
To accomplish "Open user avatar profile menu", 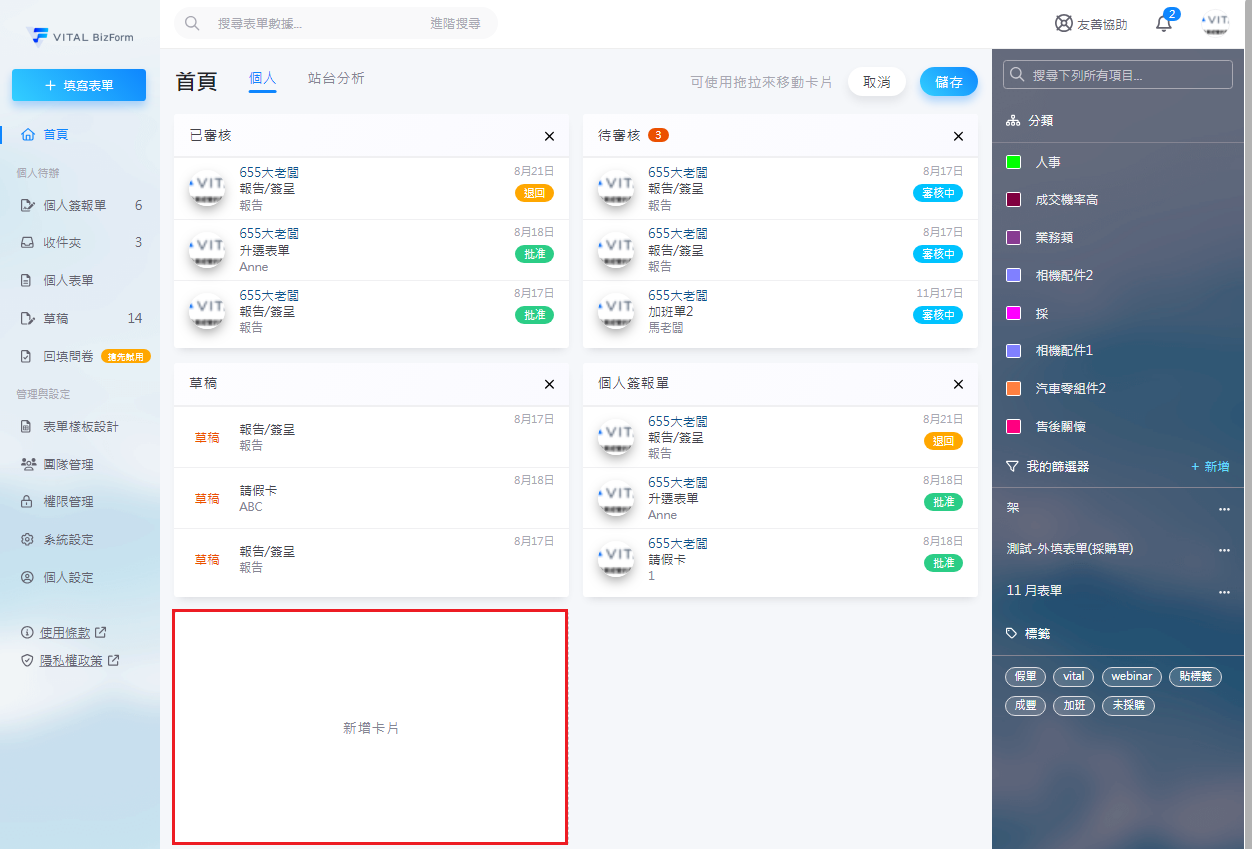I will pos(1216,24).
